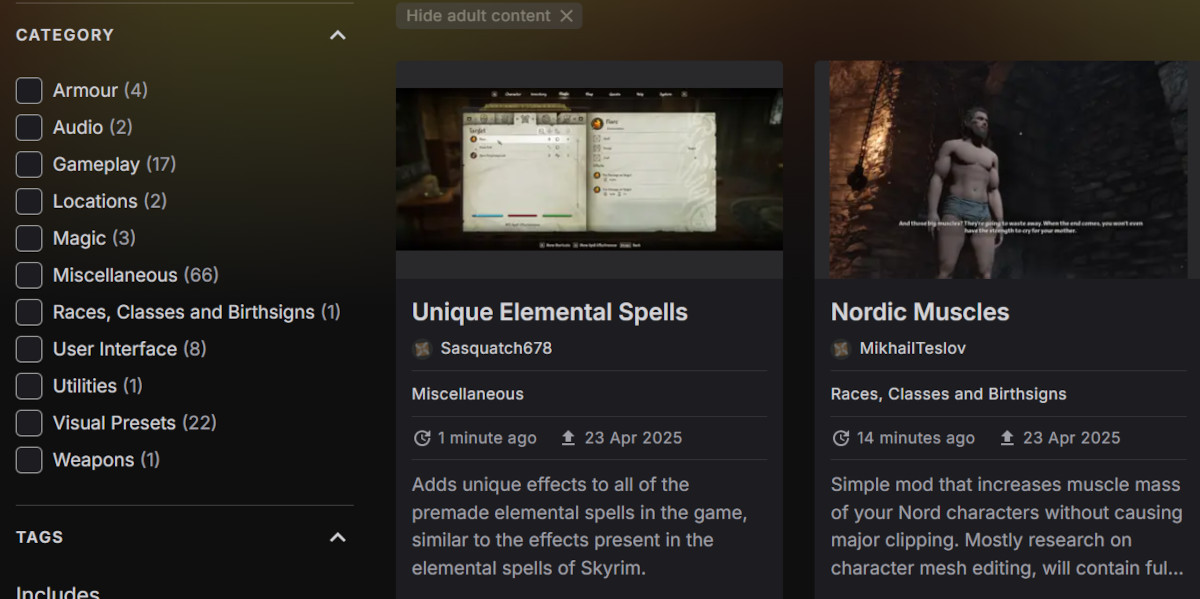Select the Magic category checkbox
Screen dimensions: 1200x599
click(x=29, y=238)
